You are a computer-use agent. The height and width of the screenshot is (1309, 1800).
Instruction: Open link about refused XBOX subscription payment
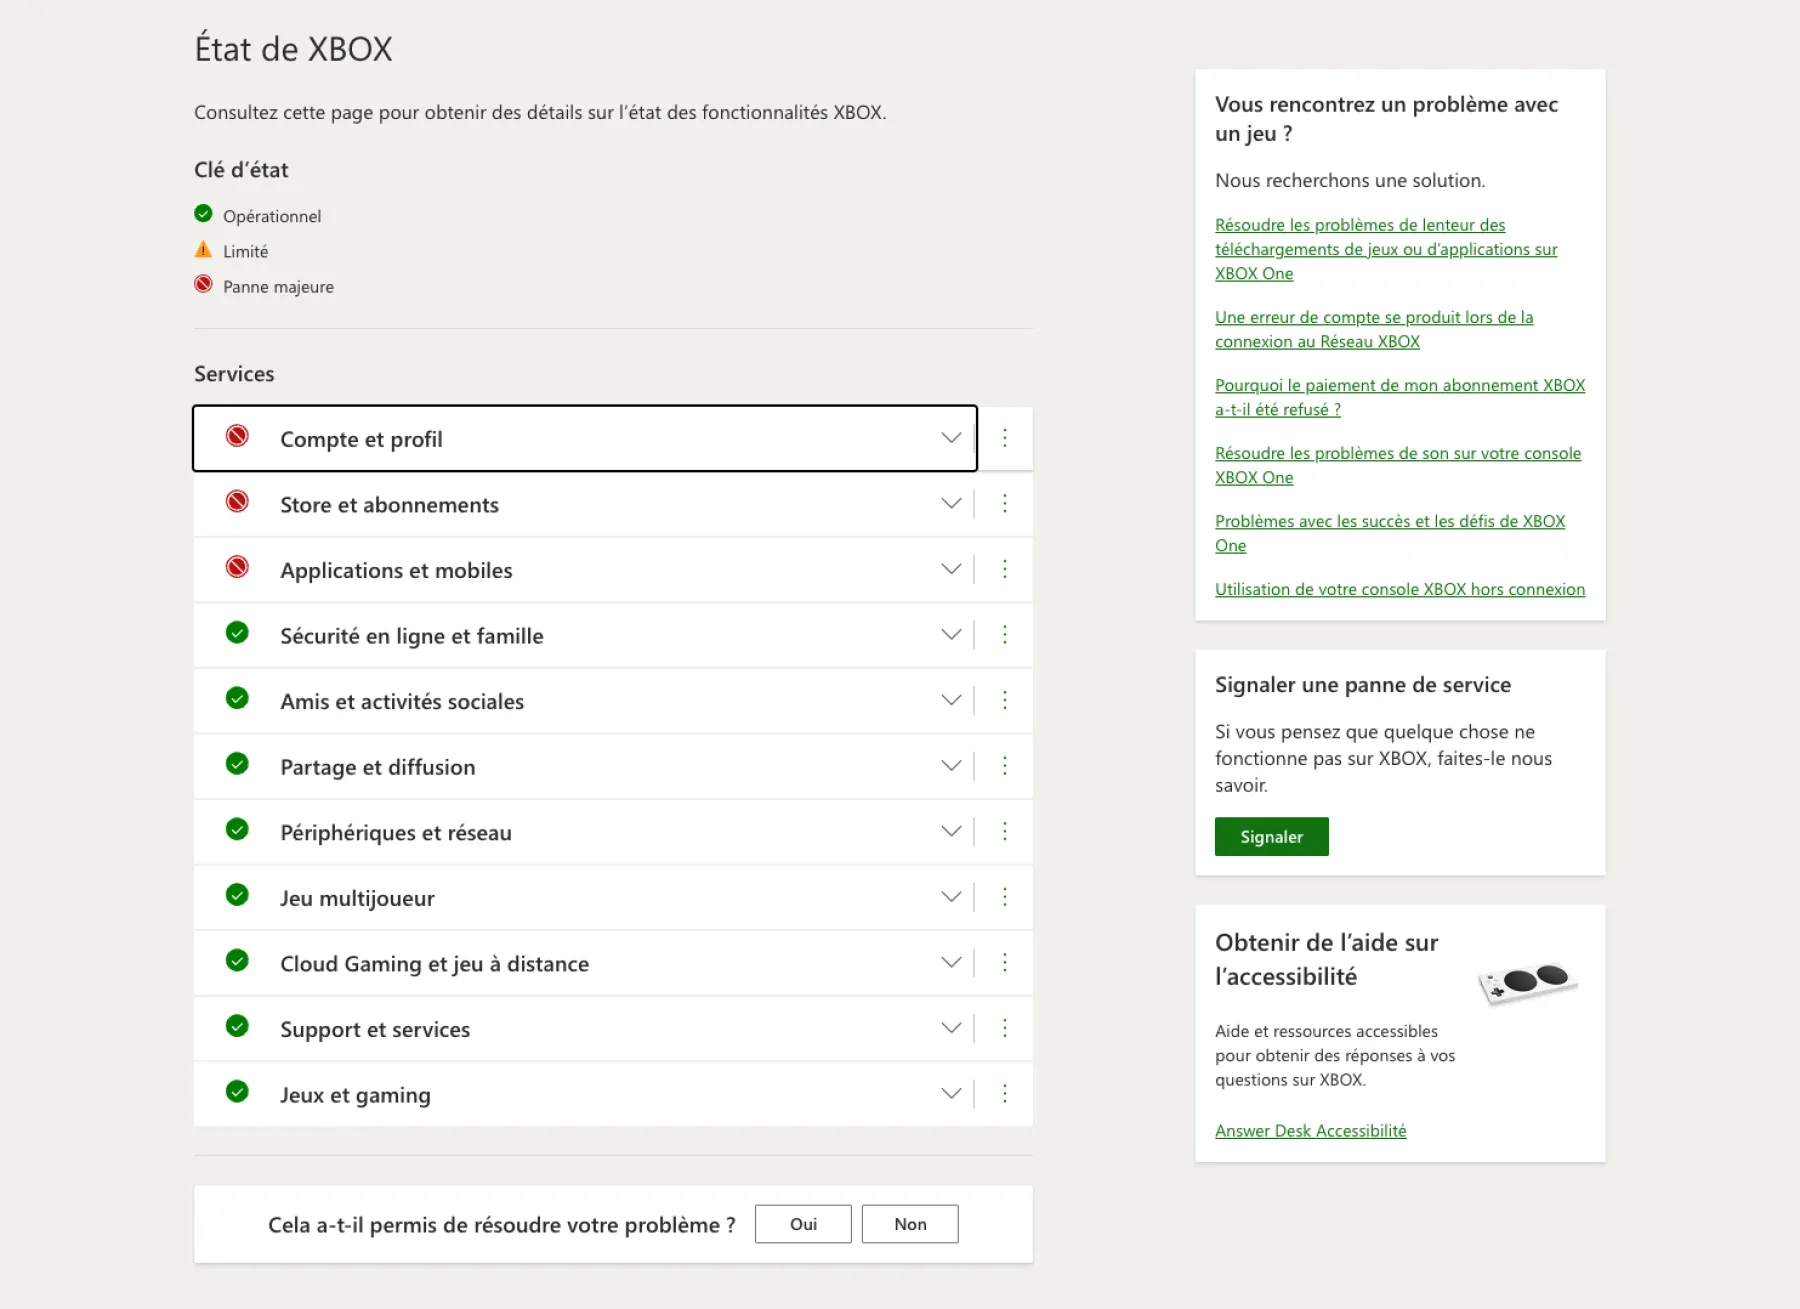1400,397
